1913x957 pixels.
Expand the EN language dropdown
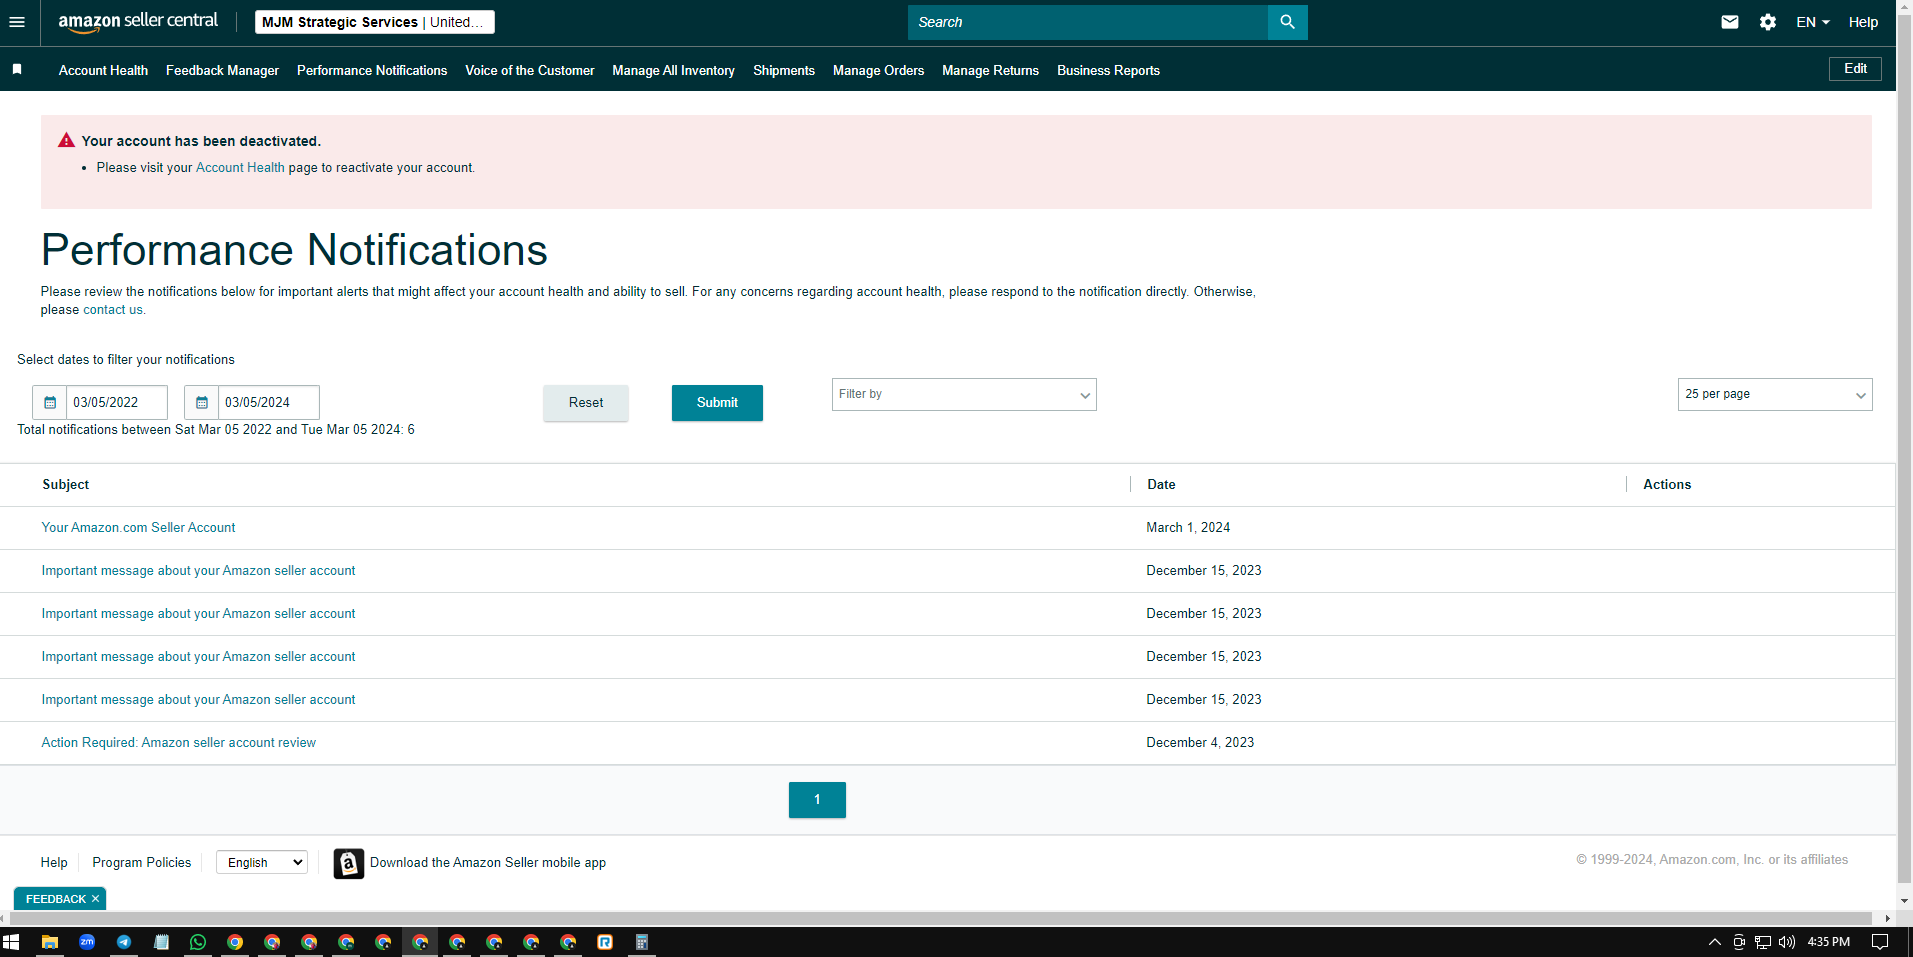click(1813, 22)
